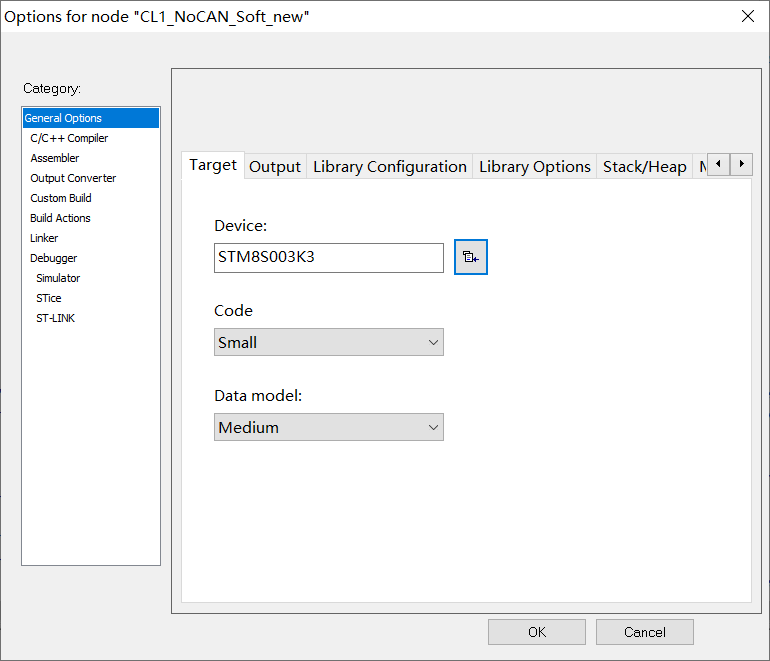The image size is (770, 661).
Task: Select C/C++ Compiler category
Action: pos(69,138)
